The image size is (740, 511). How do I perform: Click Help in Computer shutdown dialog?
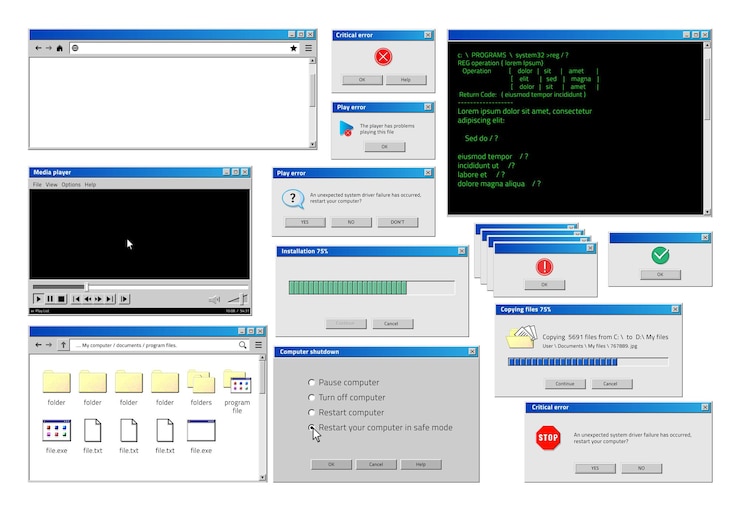point(421,464)
